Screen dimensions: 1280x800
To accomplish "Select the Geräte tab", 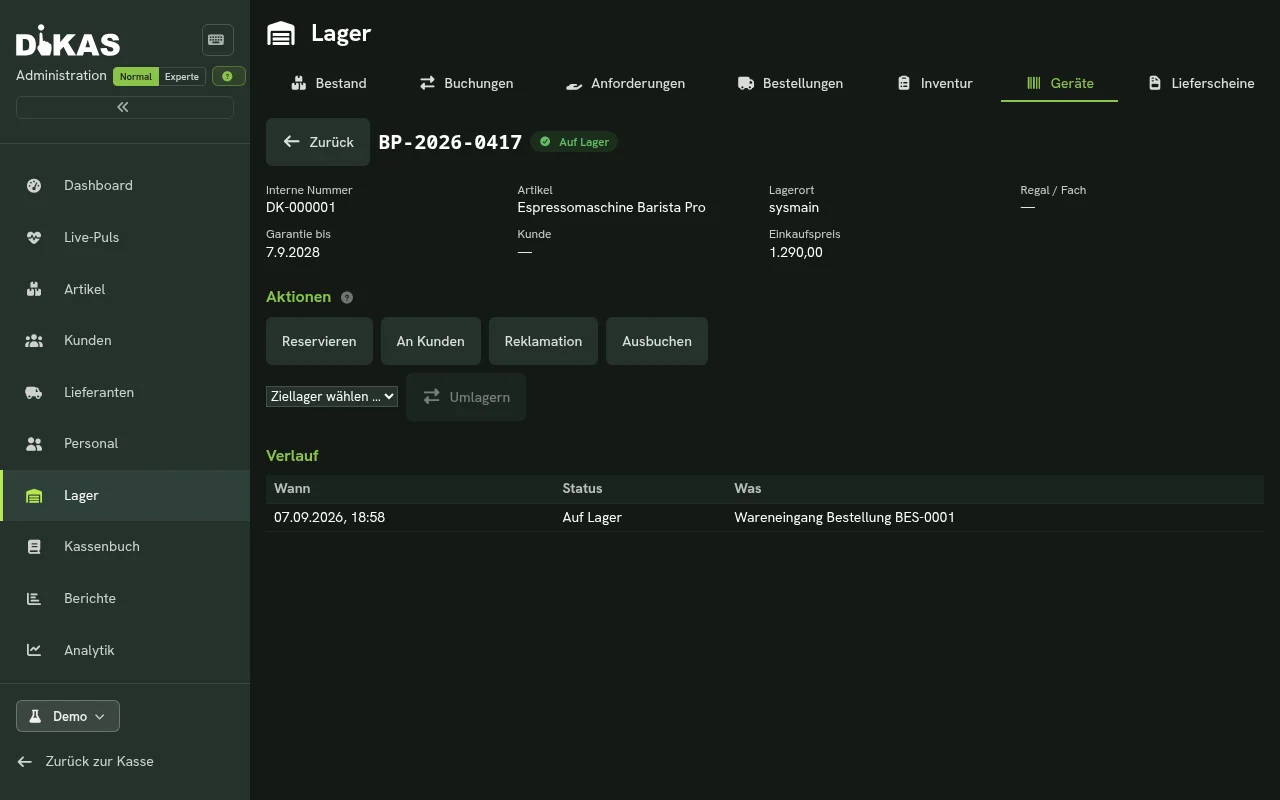I will pos(1059,83).
